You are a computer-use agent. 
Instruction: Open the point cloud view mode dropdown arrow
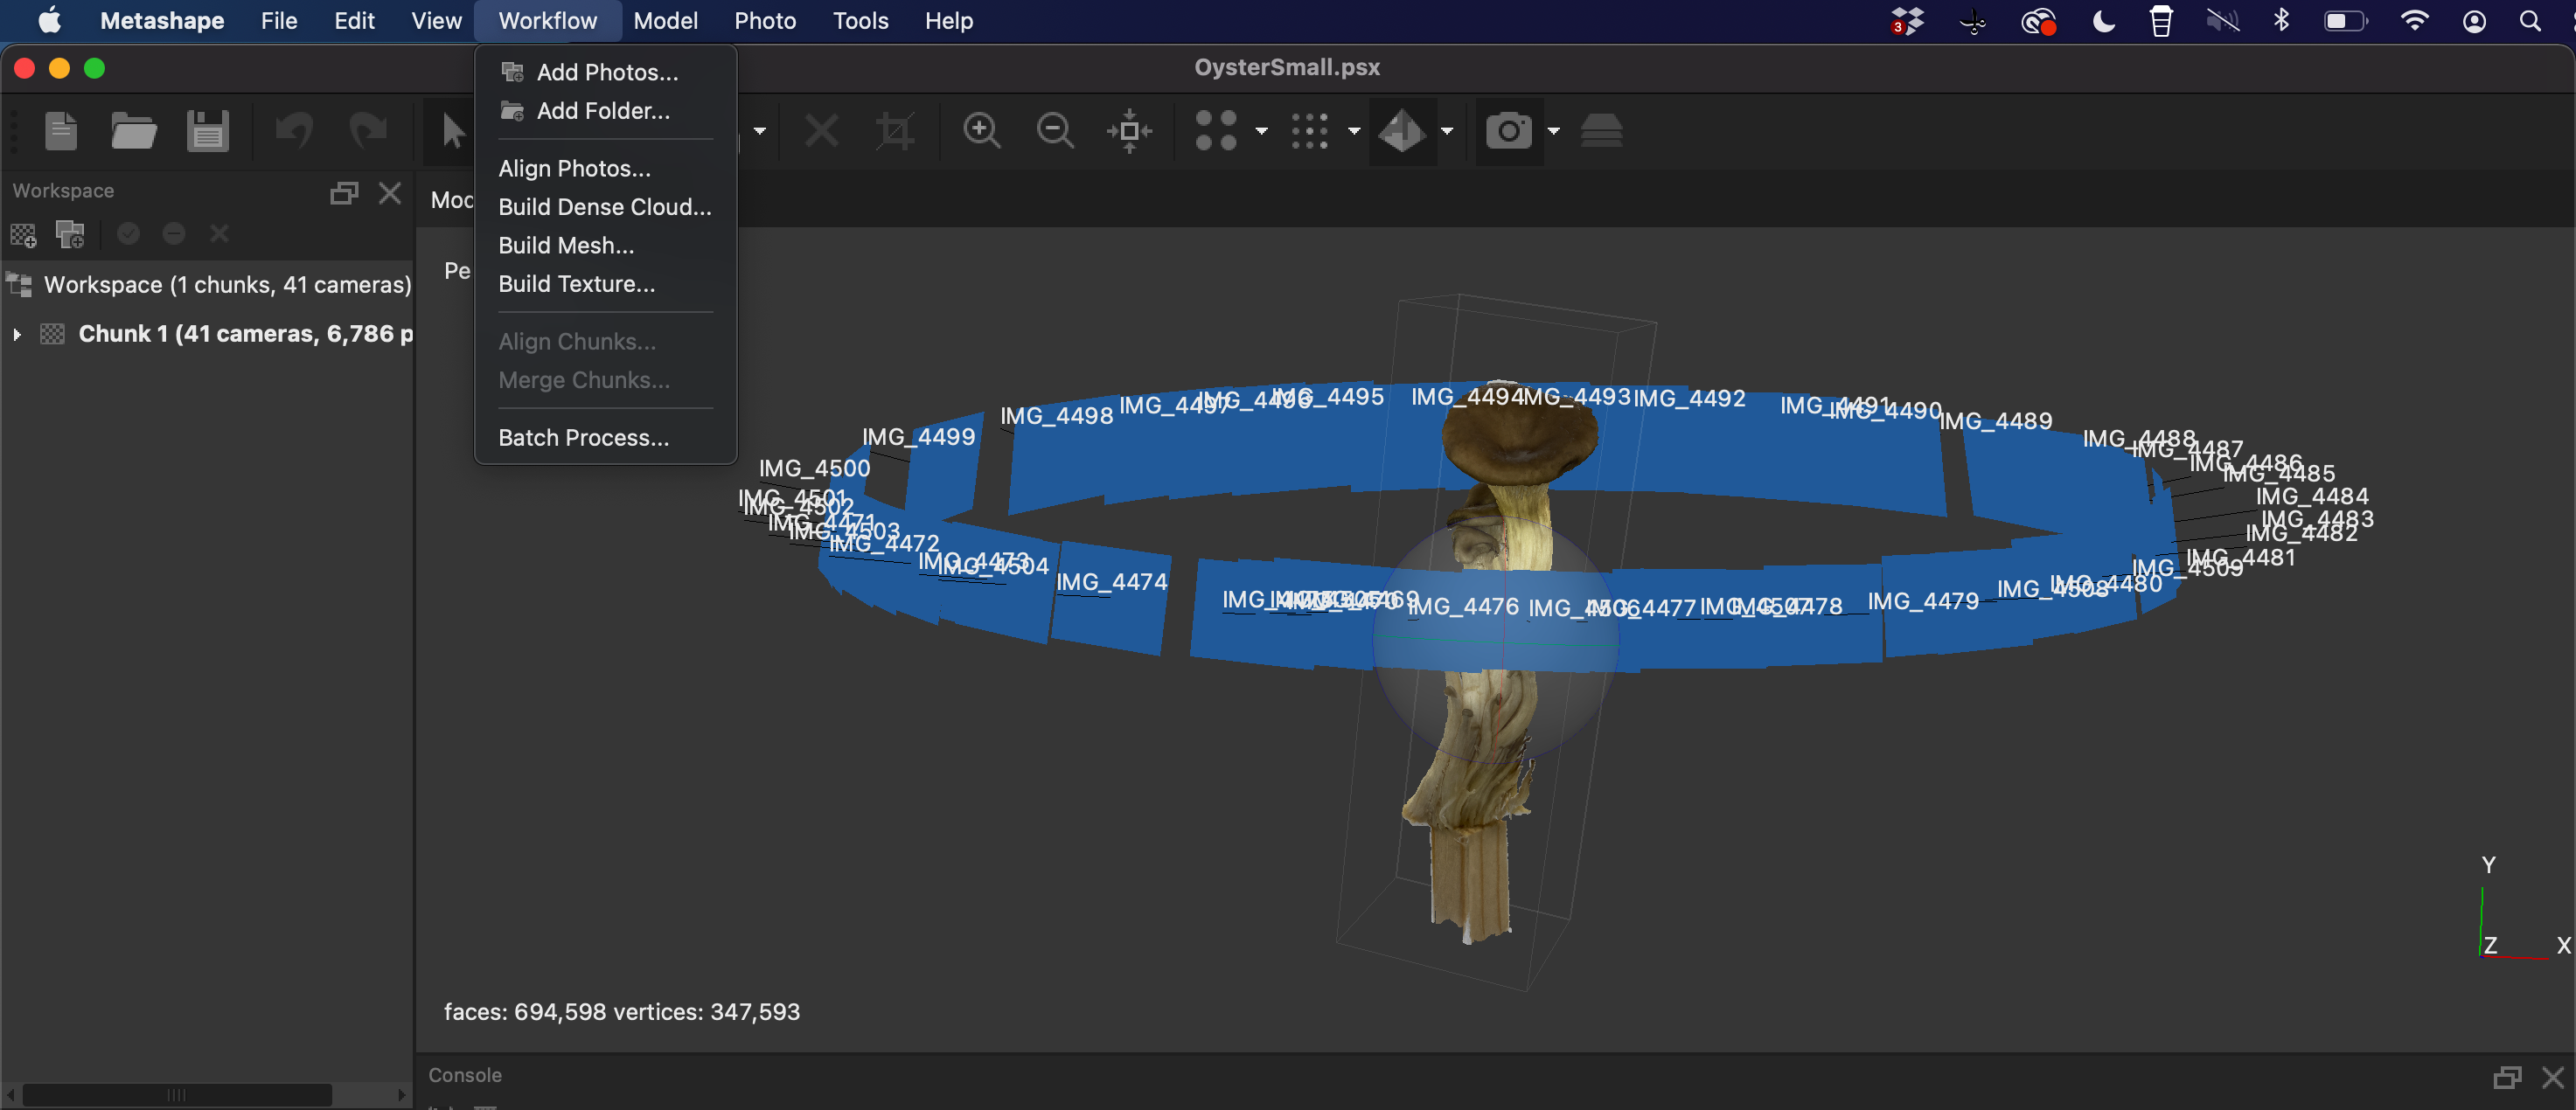pyautogui.click(x=1261, y=131)
